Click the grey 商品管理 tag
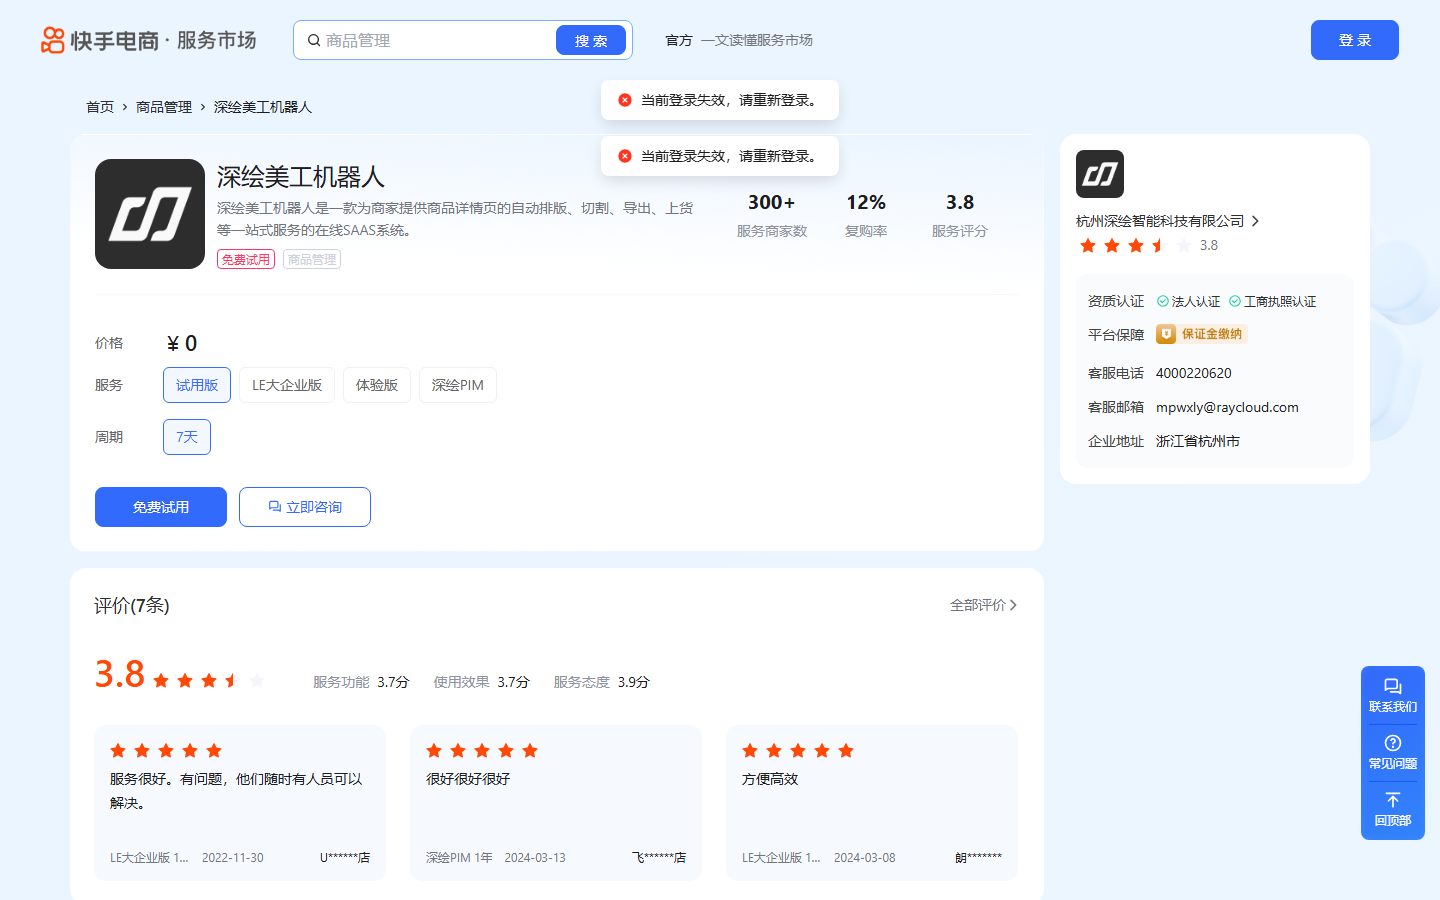 (312, 259)
